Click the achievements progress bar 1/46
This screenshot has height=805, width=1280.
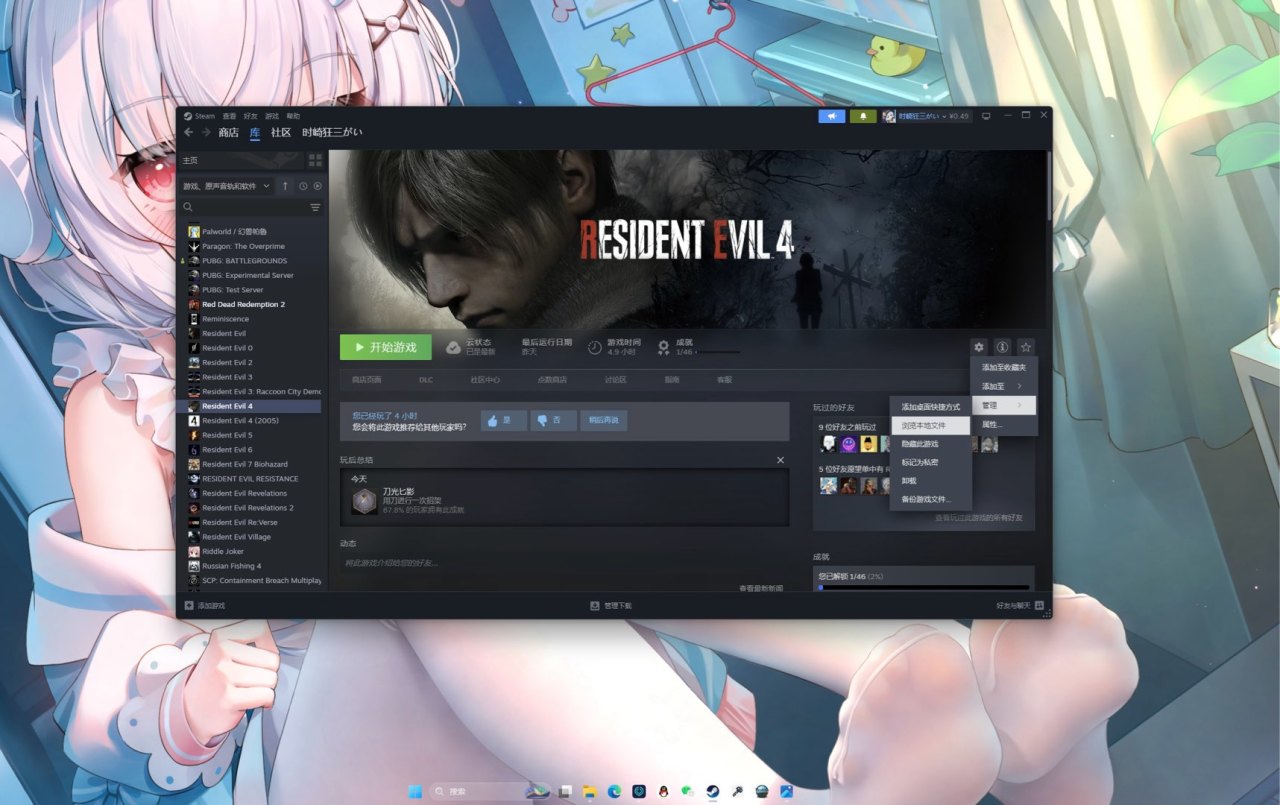pyautogui.click(x=923, y=587)
